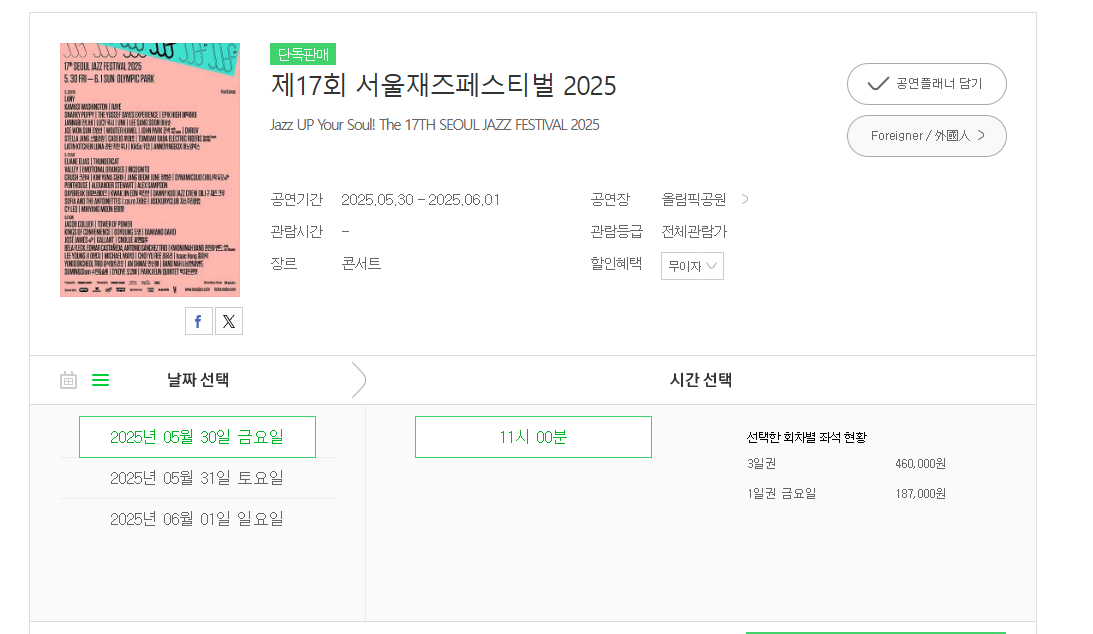Select the date 2025년 06월 01일 일요일
The image size is (1093, 634).
(197, 519)
